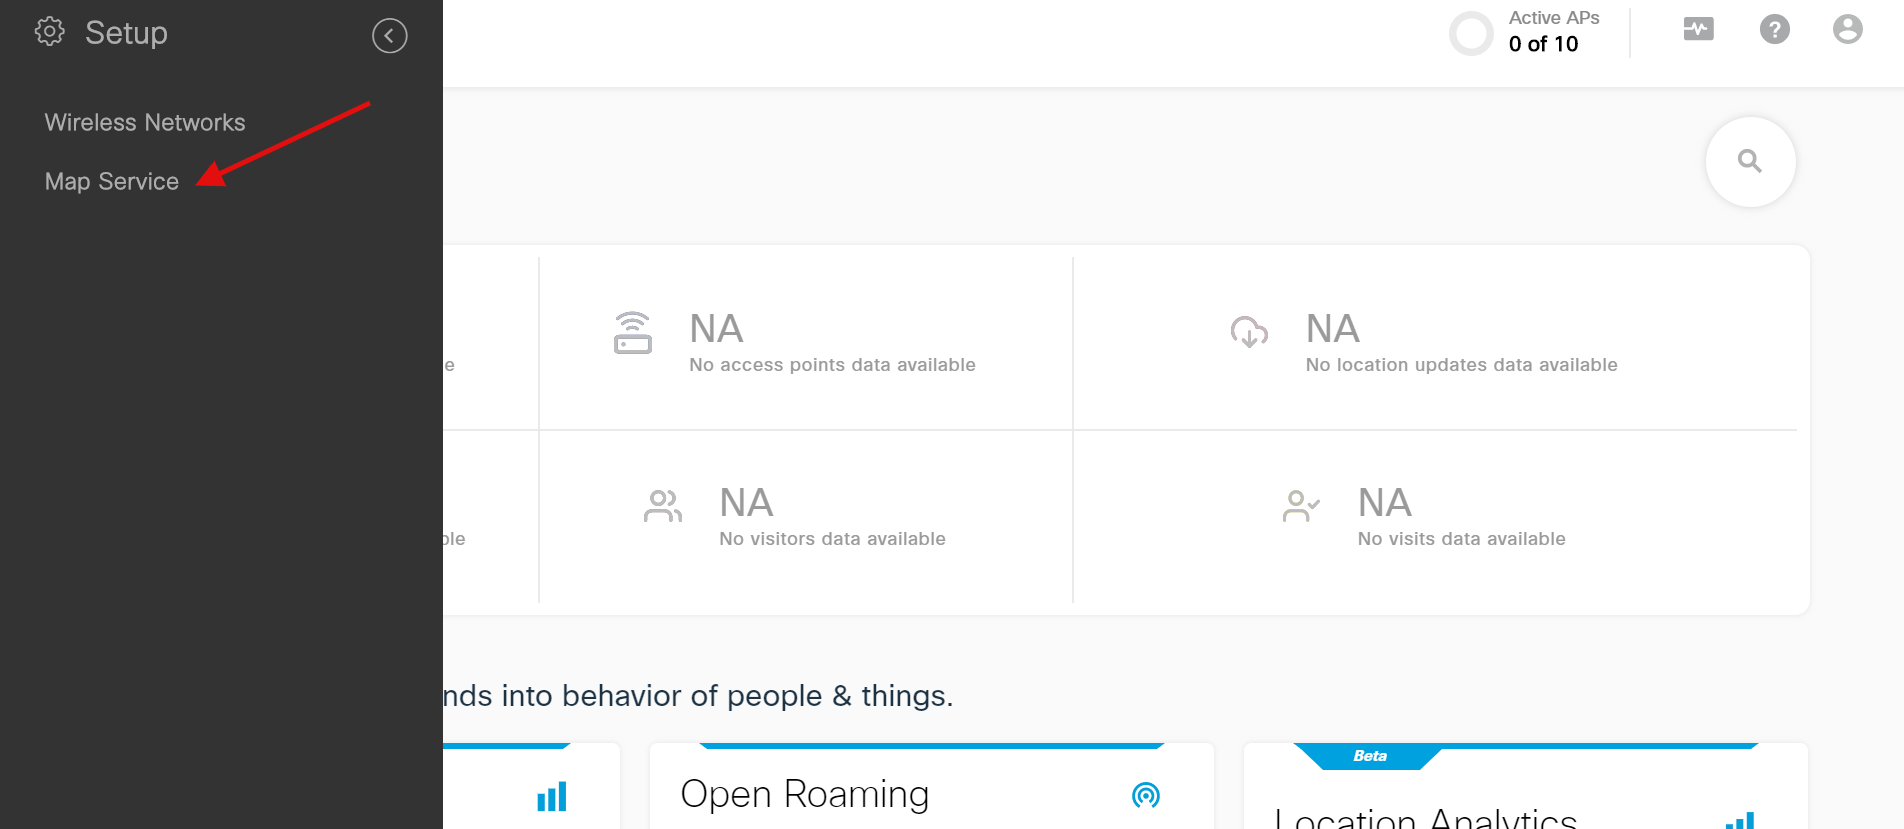Image resolution: width=1904 pixels, height=829 pixels.
Task: Click the access points router icon
Action: [x=633, y=333]
